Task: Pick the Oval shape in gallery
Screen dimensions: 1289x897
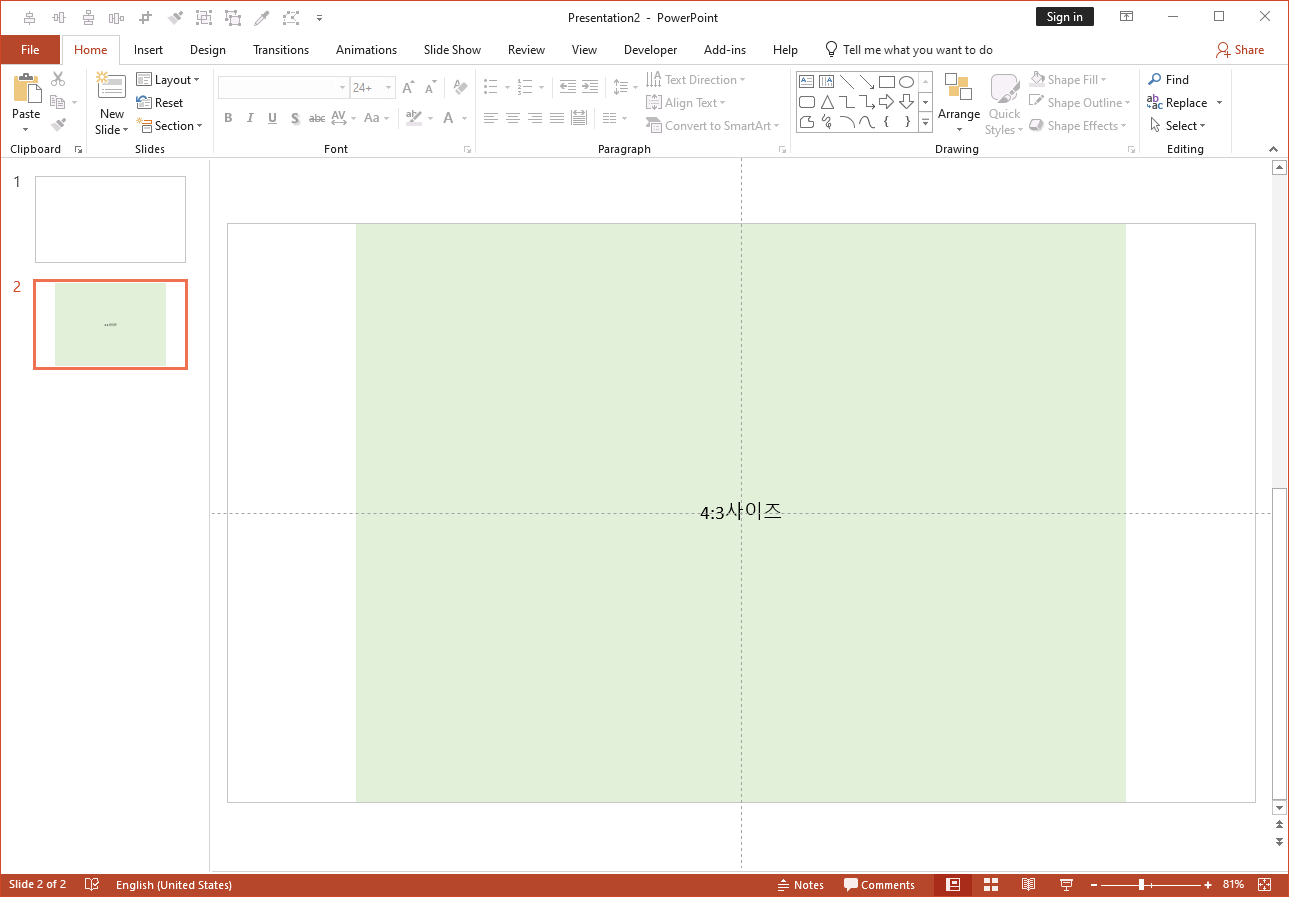Action: pos(907,82)
